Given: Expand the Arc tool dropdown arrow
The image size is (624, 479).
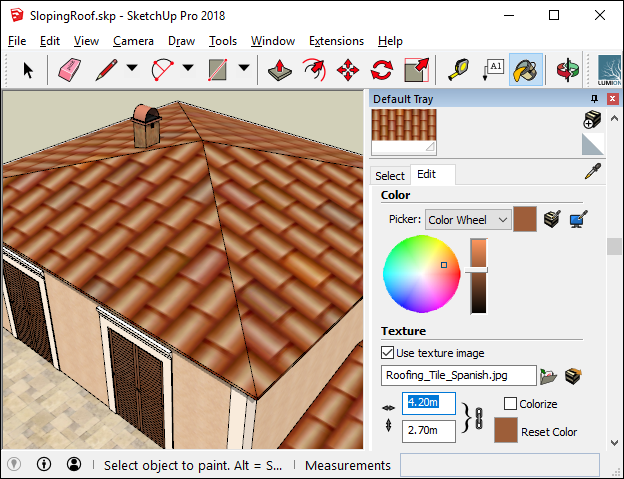Looking at the screenshot, I should [x=188, y=69].
